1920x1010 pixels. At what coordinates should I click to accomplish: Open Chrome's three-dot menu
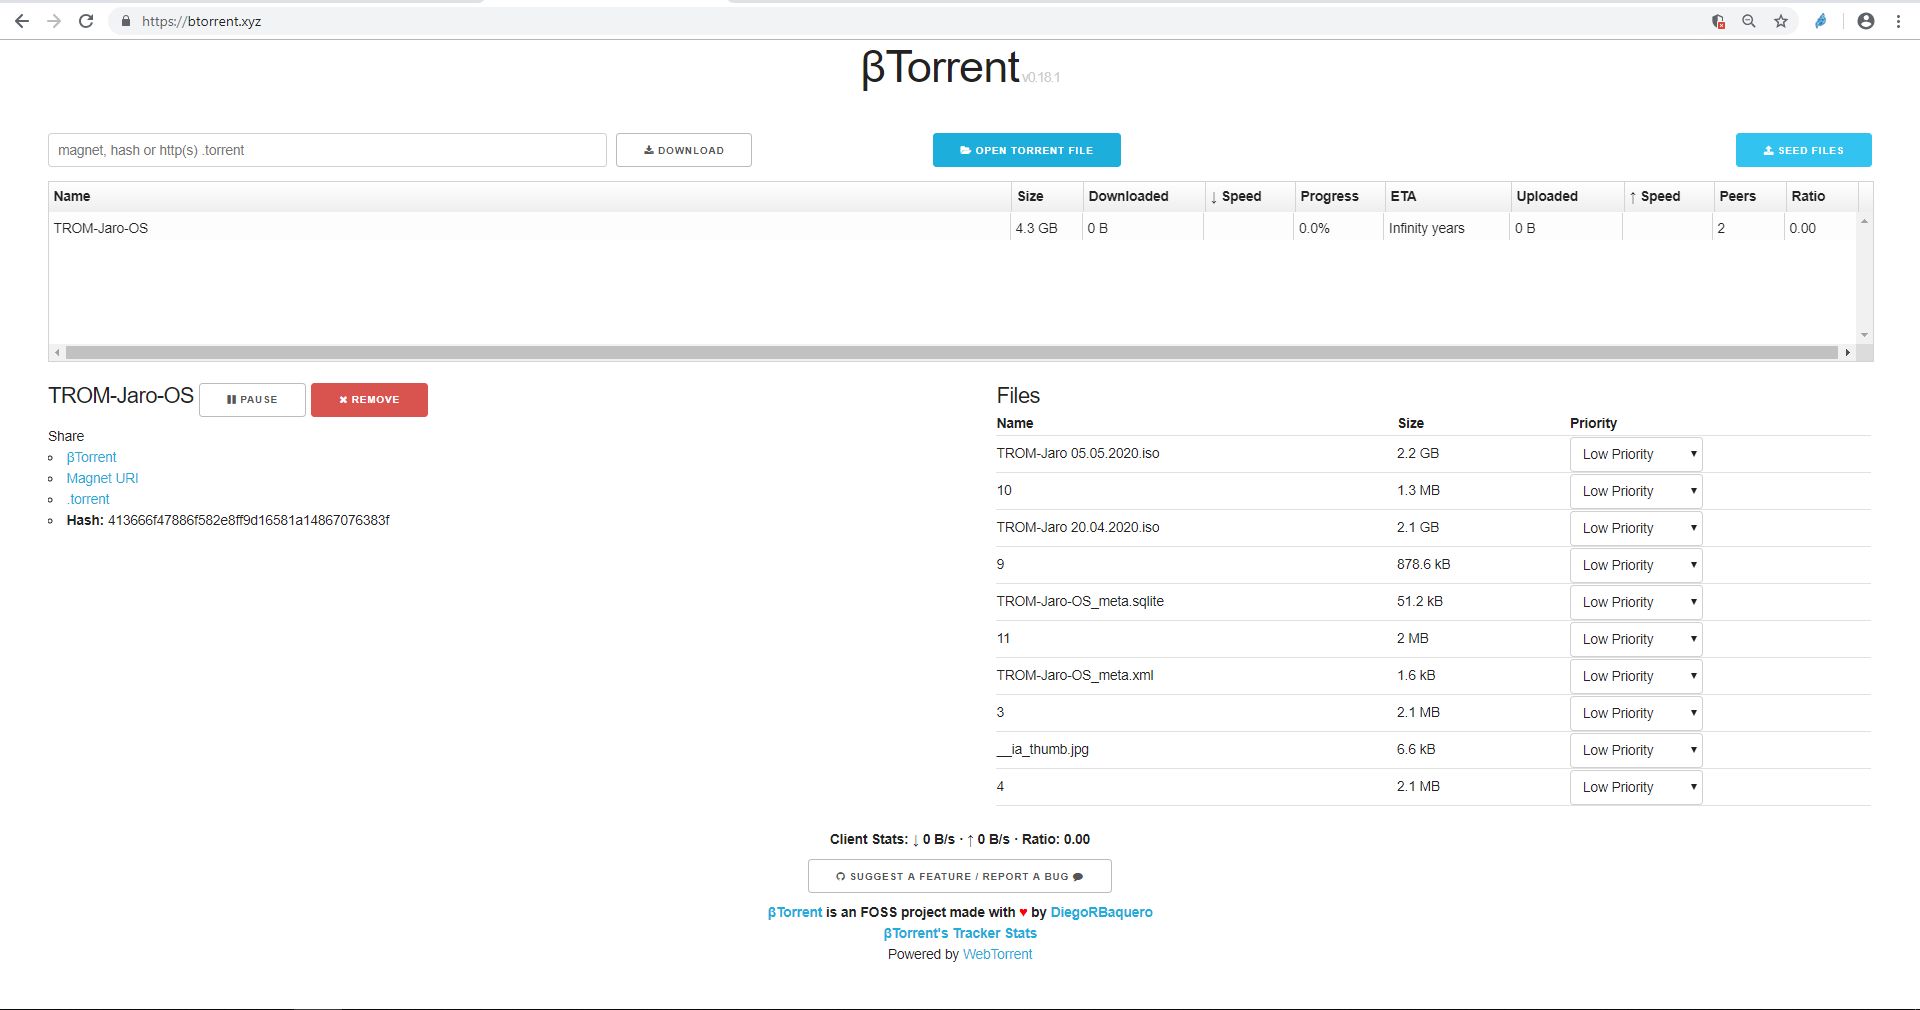[x=1898, y=21]
